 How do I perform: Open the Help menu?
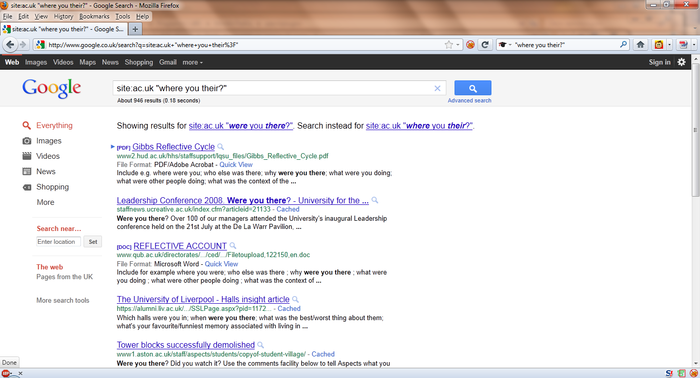(142, 17)
